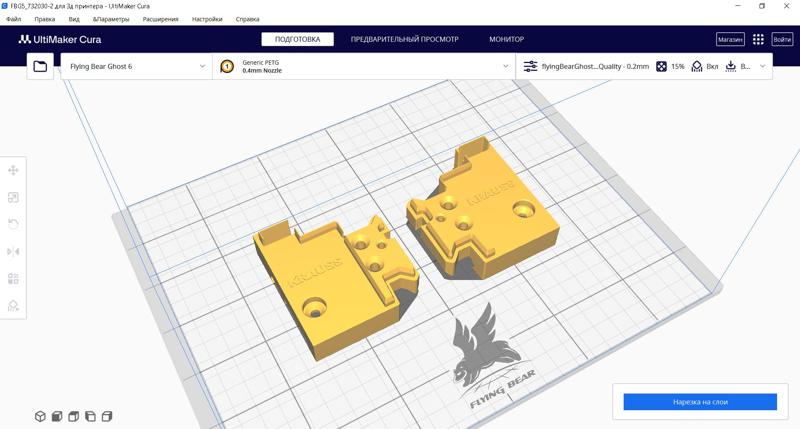Click the flyingBearGhost Quality 0.2mm profile text
This screenshot has height=429, width=800.
click(x=595, y=66)
